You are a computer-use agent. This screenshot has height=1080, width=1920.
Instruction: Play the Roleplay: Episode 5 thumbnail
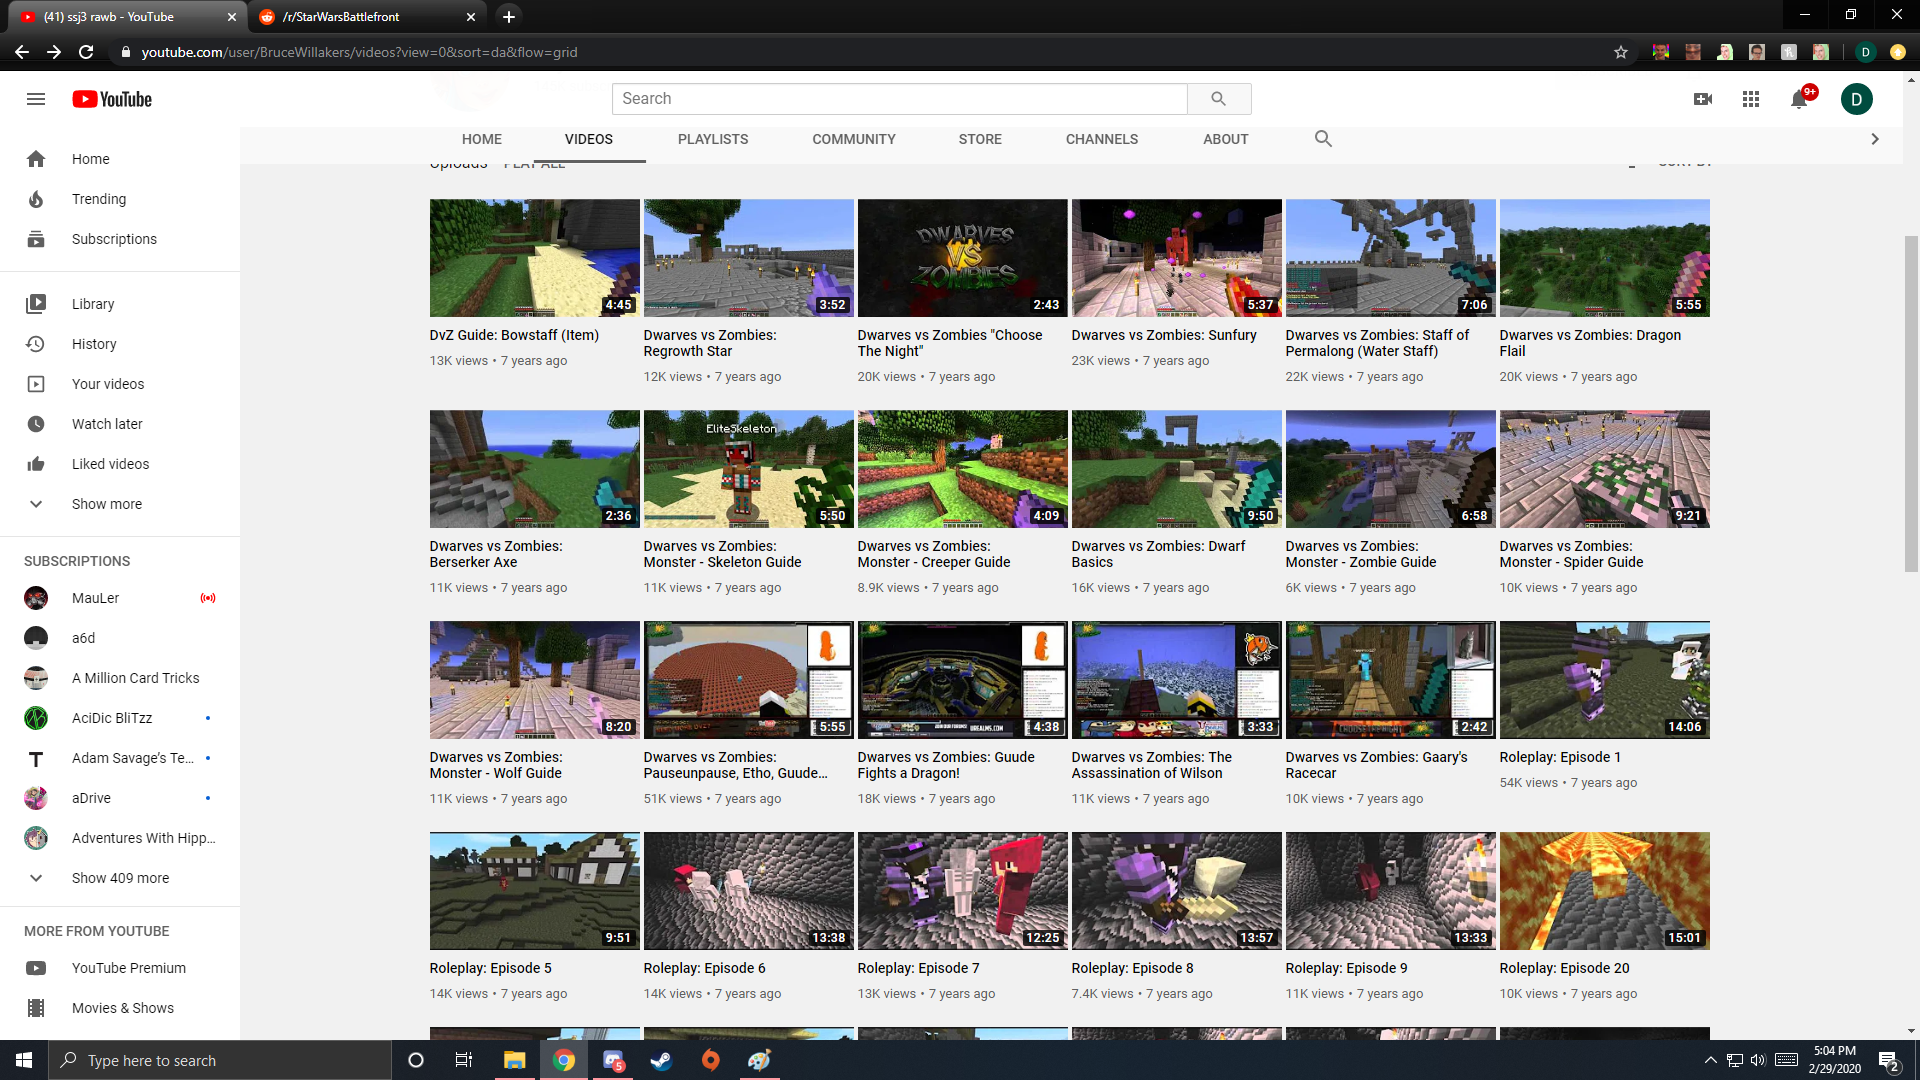pyautogui.click(x=535, y=891)
